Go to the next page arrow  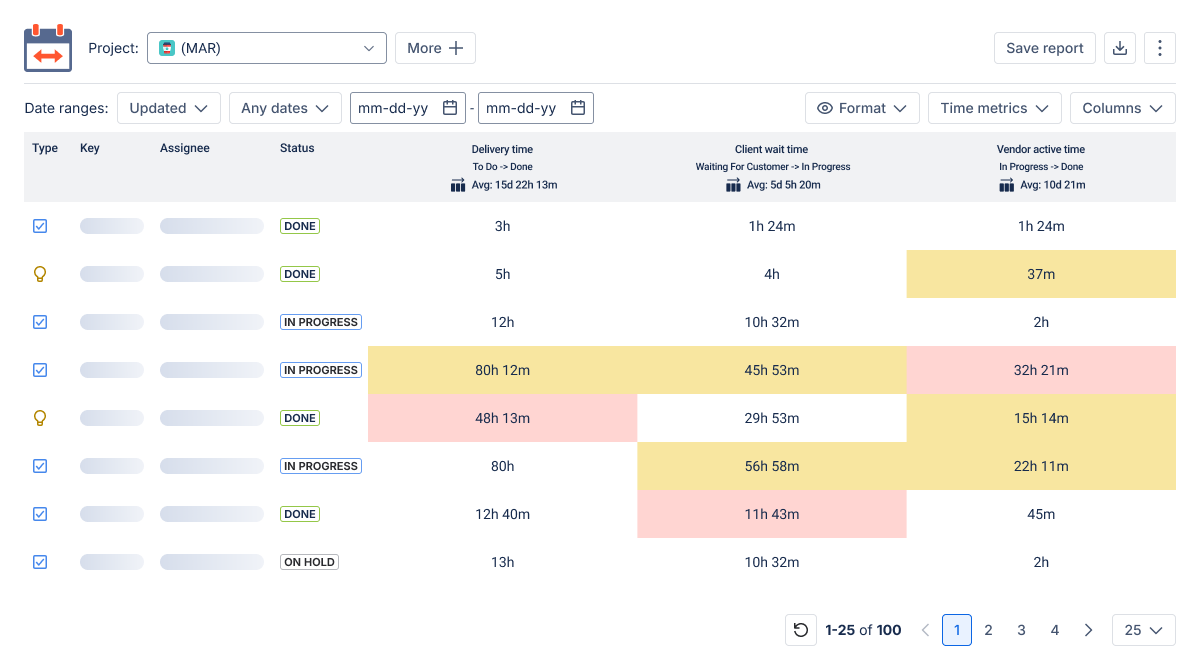tap(1090, 630)
